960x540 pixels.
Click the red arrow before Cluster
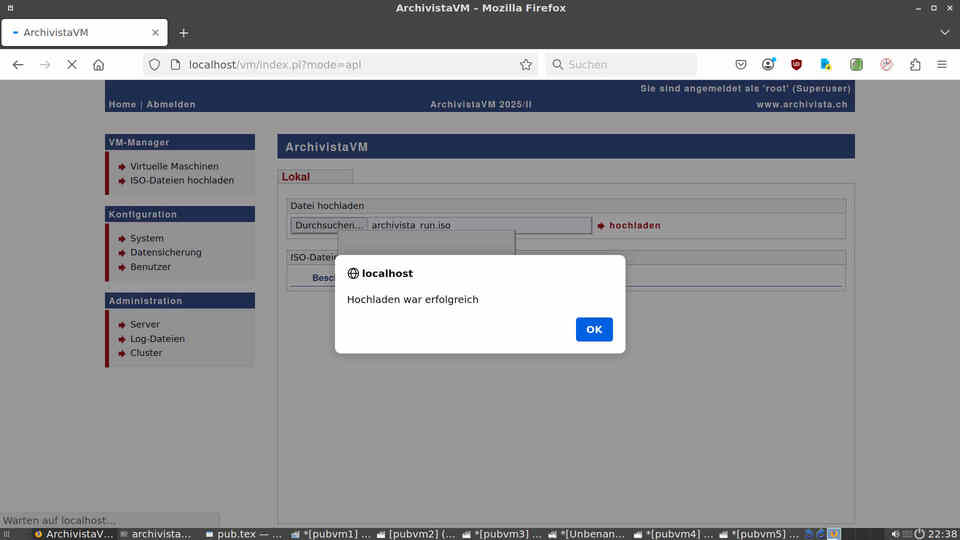pyautogui.click(x=122, y=353)
